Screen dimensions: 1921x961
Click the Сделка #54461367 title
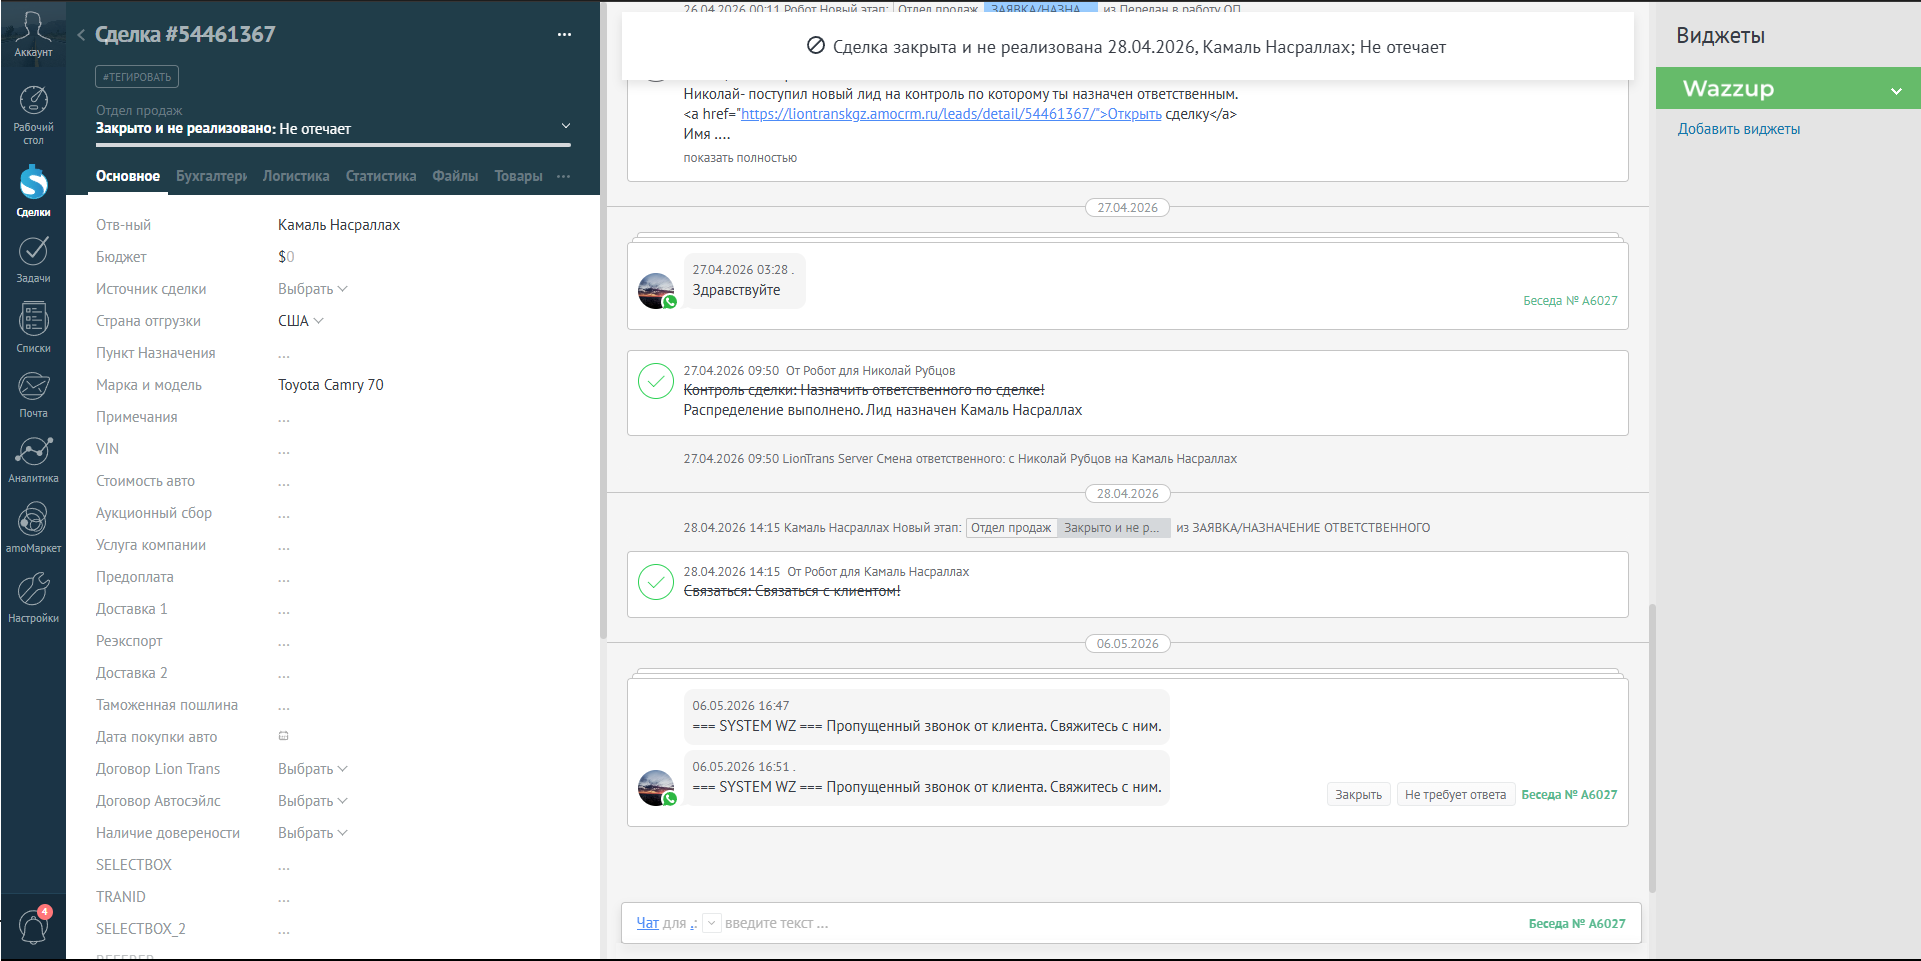coord(185,35)
